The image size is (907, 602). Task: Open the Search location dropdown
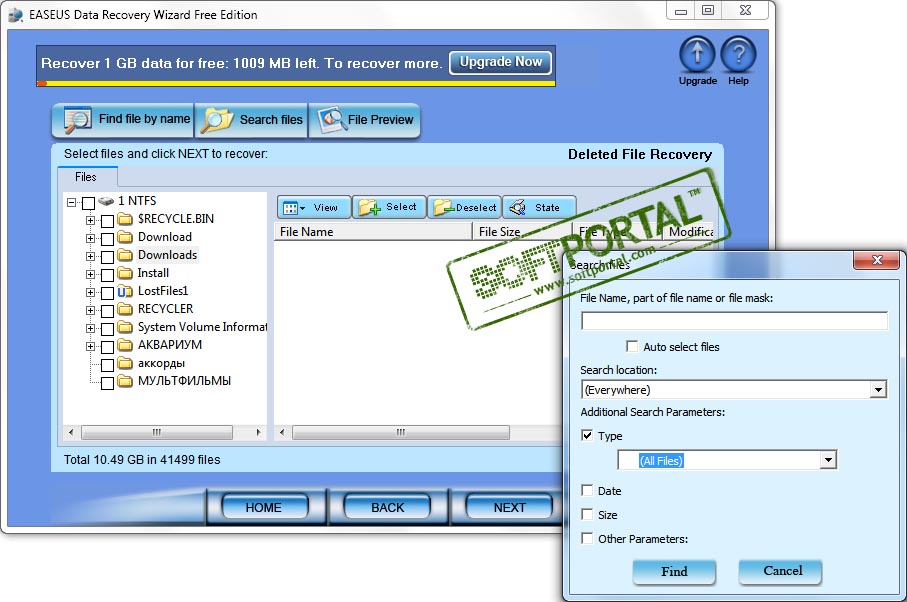click(878, 390)
